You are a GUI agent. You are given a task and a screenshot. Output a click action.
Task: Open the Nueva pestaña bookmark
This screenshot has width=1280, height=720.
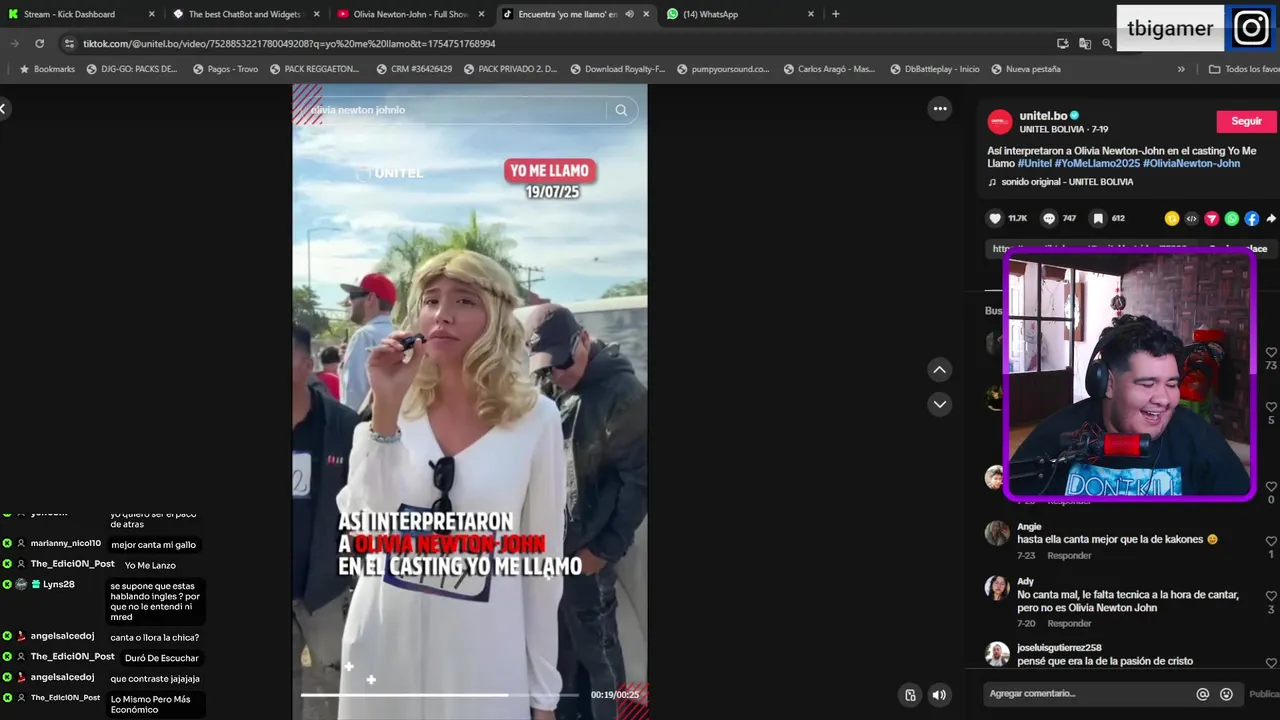(x=1026, y=69)
